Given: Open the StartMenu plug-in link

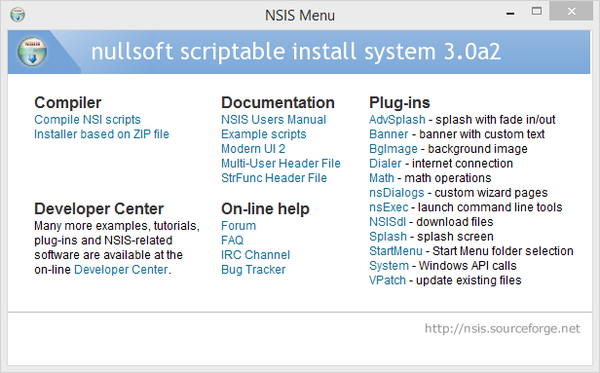Looking at the screenshot, I should [x=396, y=251].
